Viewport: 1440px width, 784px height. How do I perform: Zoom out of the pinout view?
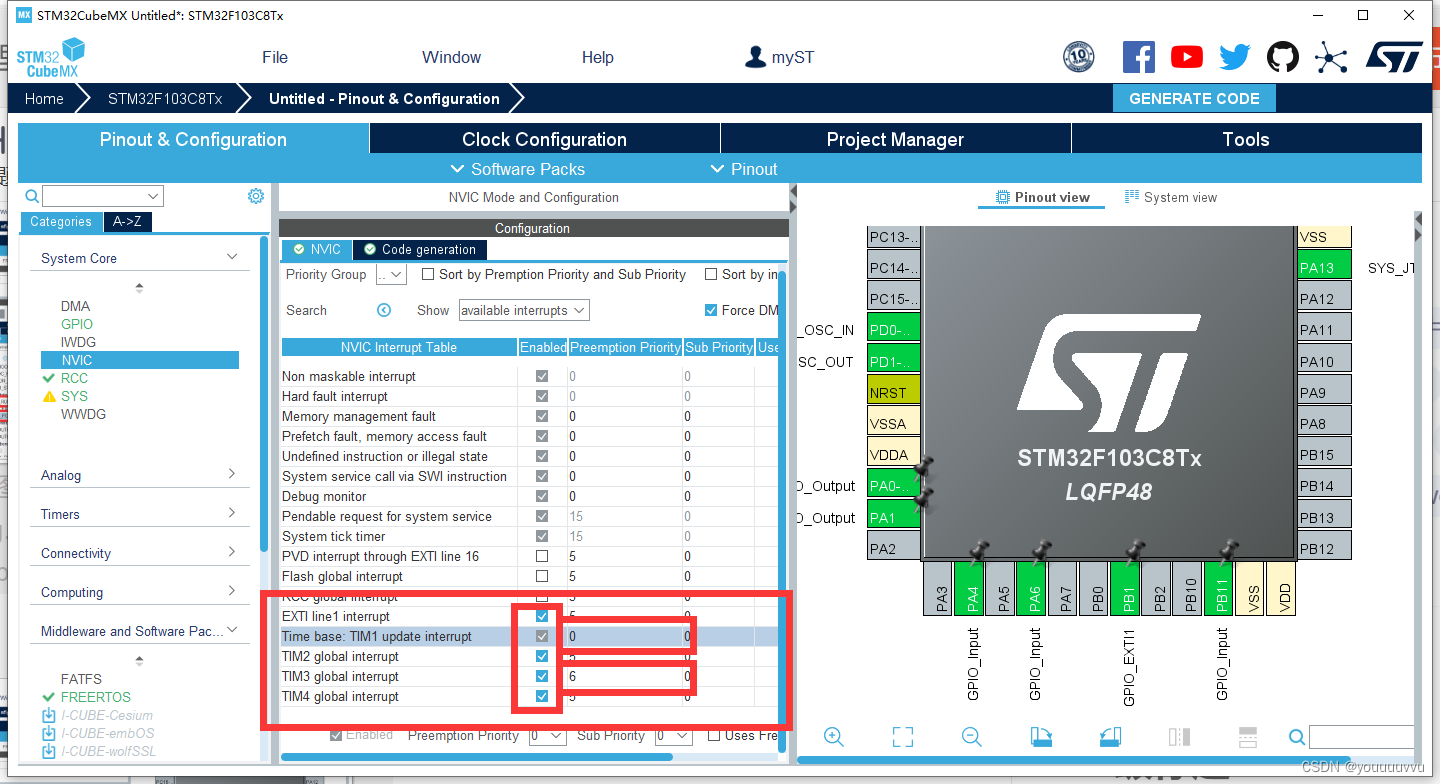[971, 736]
